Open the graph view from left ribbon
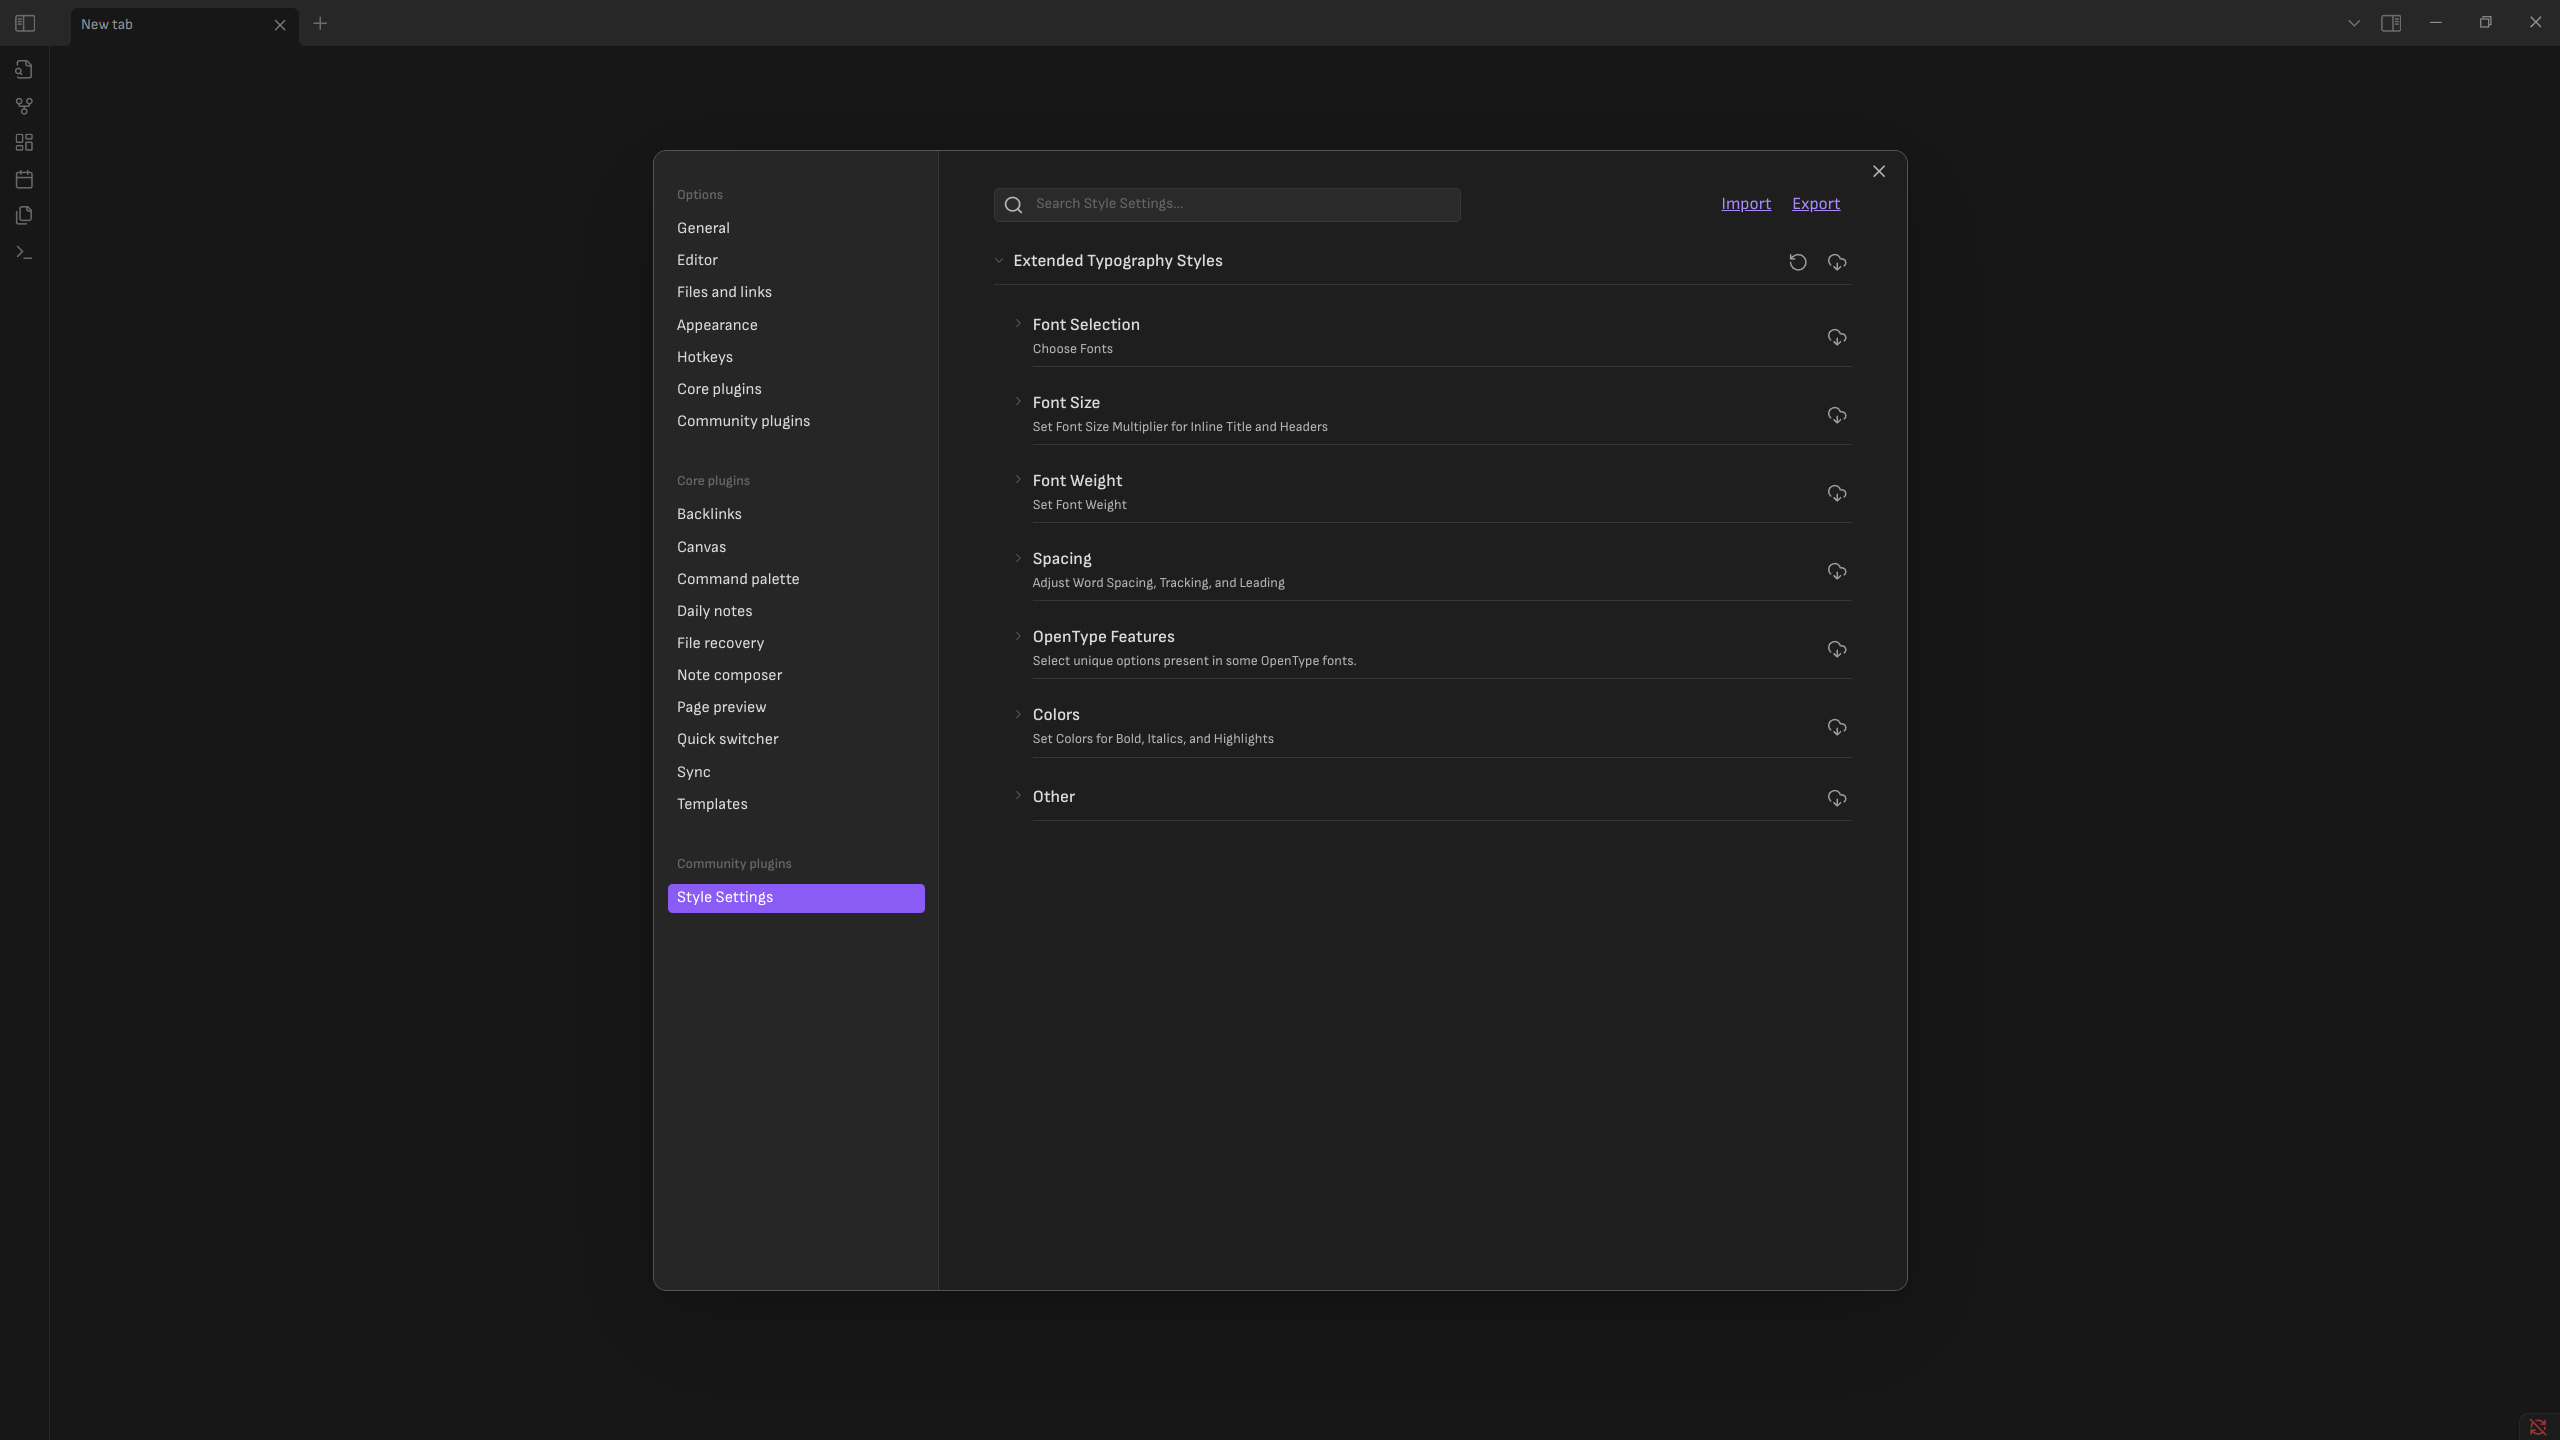Viewport: 2560px width, 1440px height. point(24,106)
